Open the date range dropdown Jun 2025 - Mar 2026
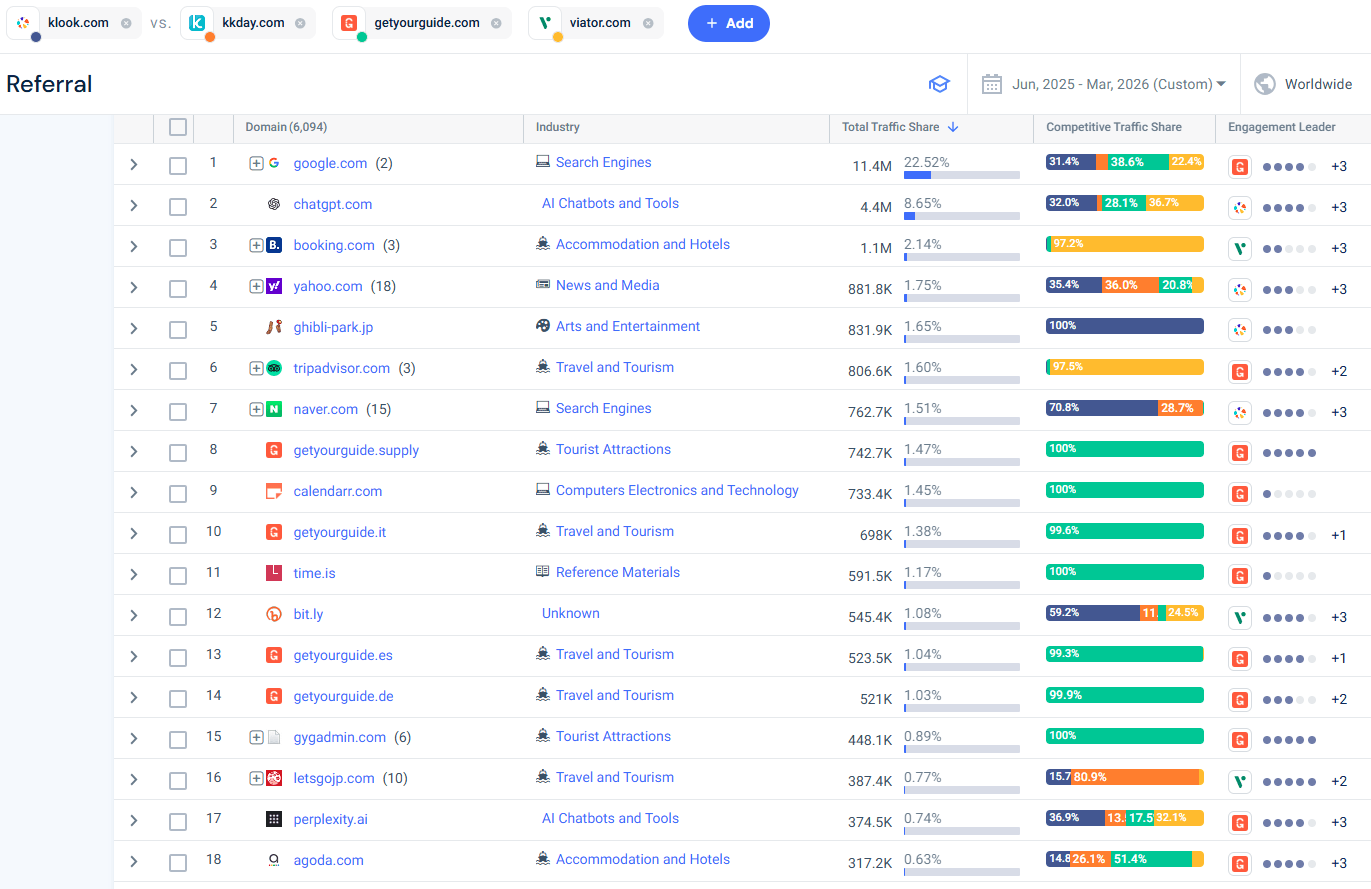1371x889 pixels. tap(1119, 84)
